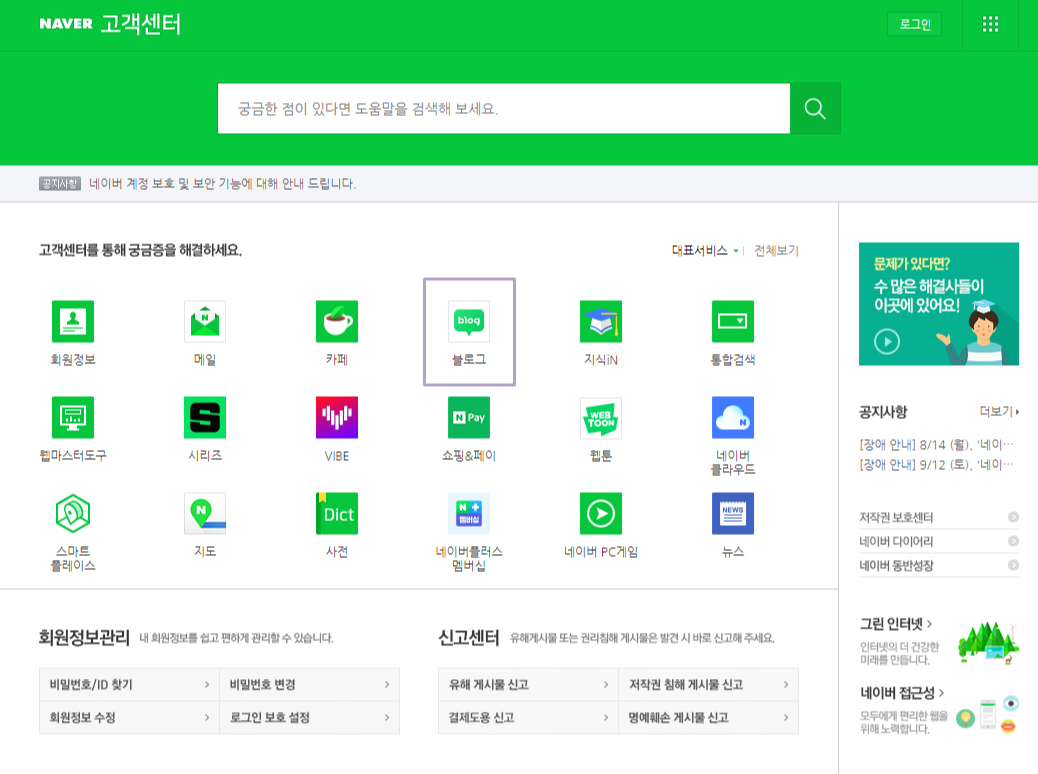Click the green forest 그린 인터넷 illustration

[988, 642]
